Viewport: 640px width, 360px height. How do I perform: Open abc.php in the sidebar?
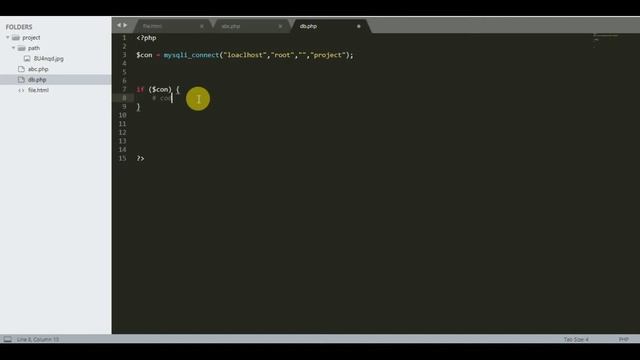[x=38, y=69]
